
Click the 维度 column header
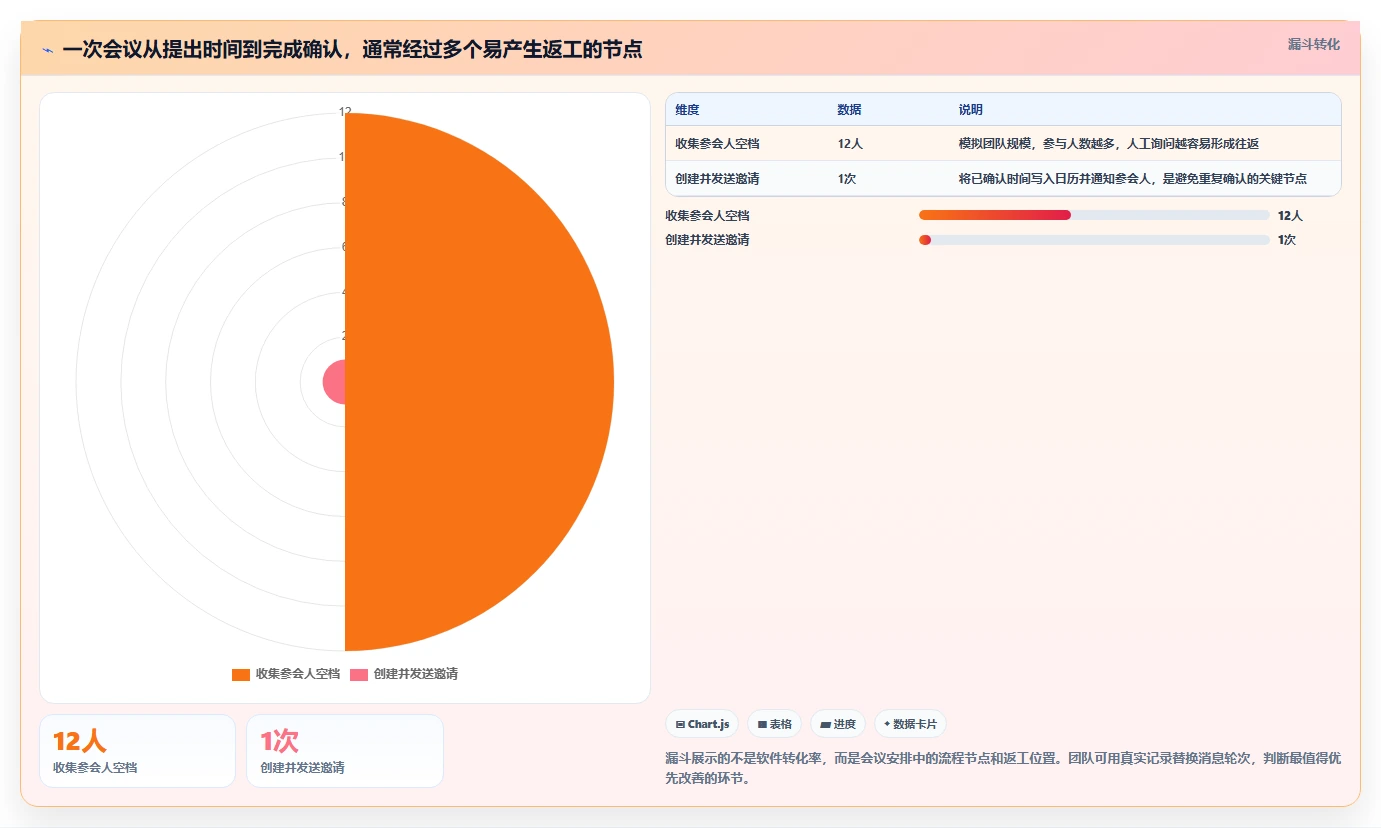click(x=688, y=110)
